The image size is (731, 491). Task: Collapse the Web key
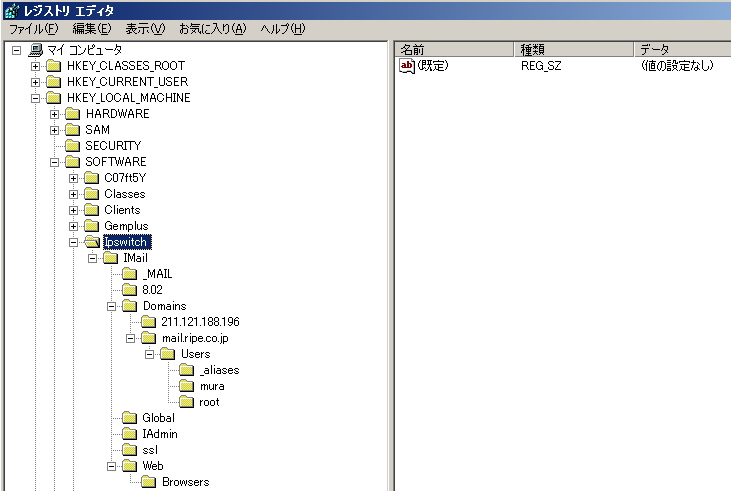[x=111, y=466]
